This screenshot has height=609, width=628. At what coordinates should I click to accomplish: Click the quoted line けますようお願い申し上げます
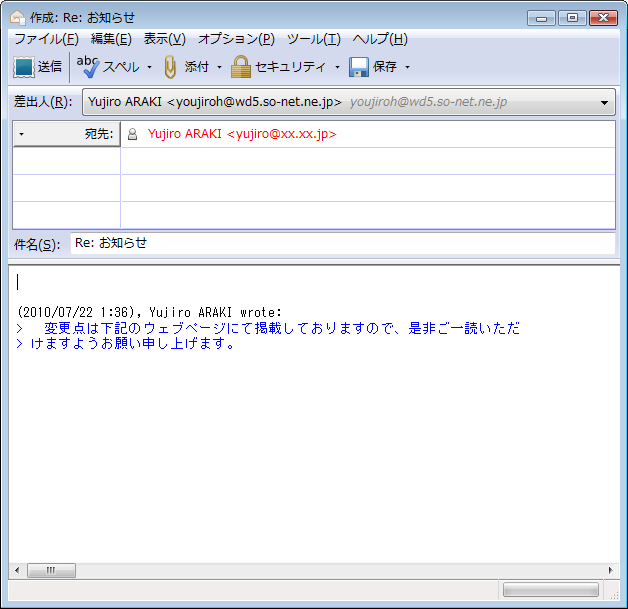[125, 344]
